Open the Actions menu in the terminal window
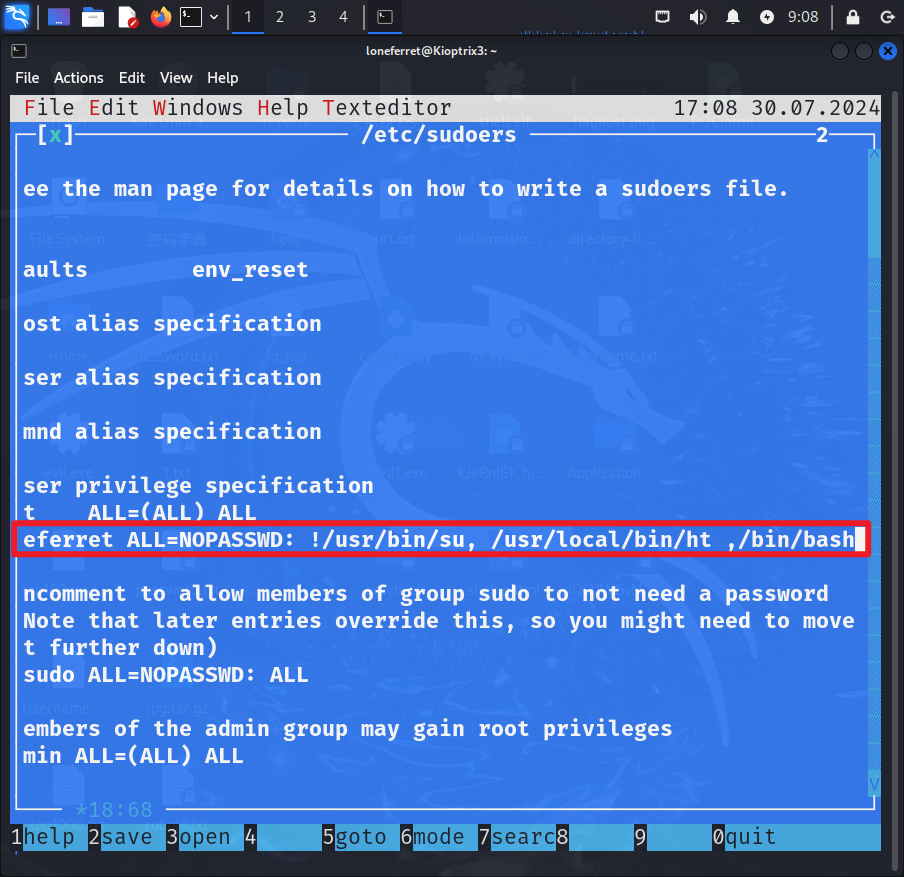 click(78, 77)
